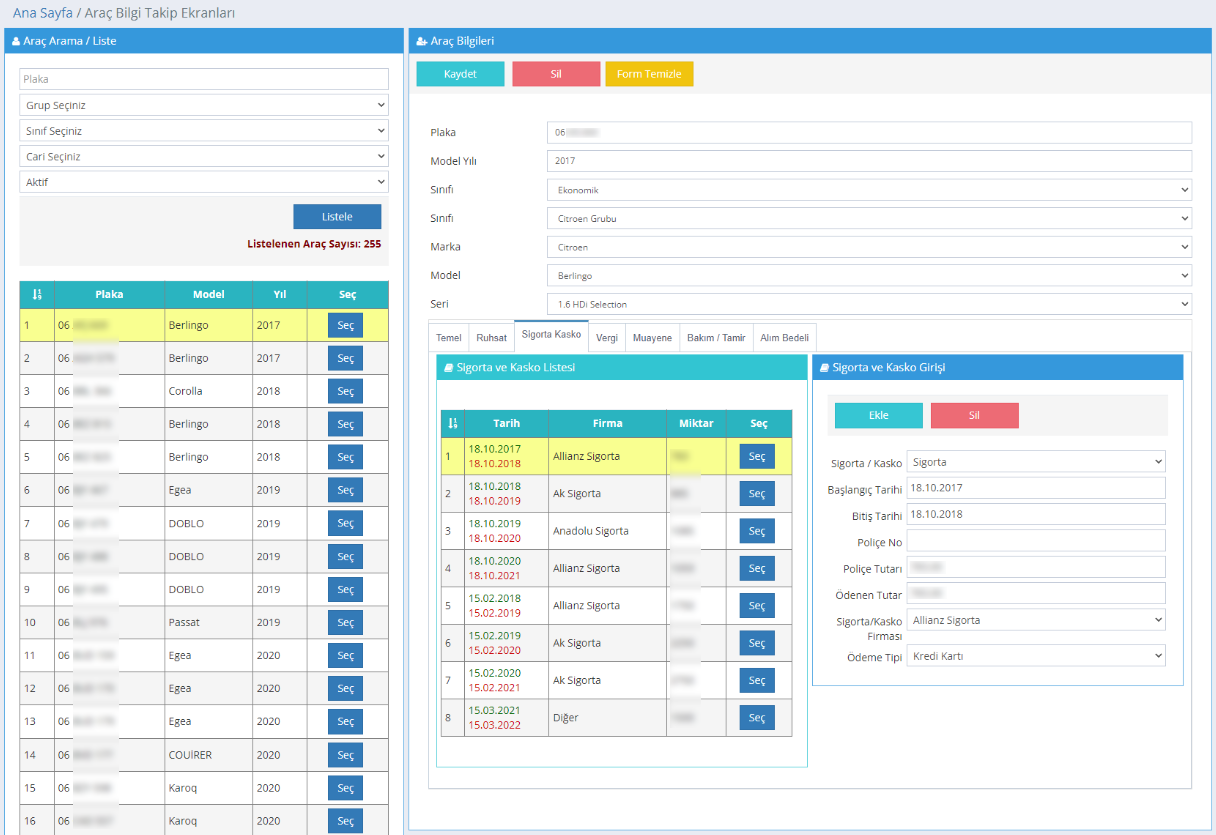
Task: Switch to Alım Bedeli tab
Action: click(x=785, y=338)
